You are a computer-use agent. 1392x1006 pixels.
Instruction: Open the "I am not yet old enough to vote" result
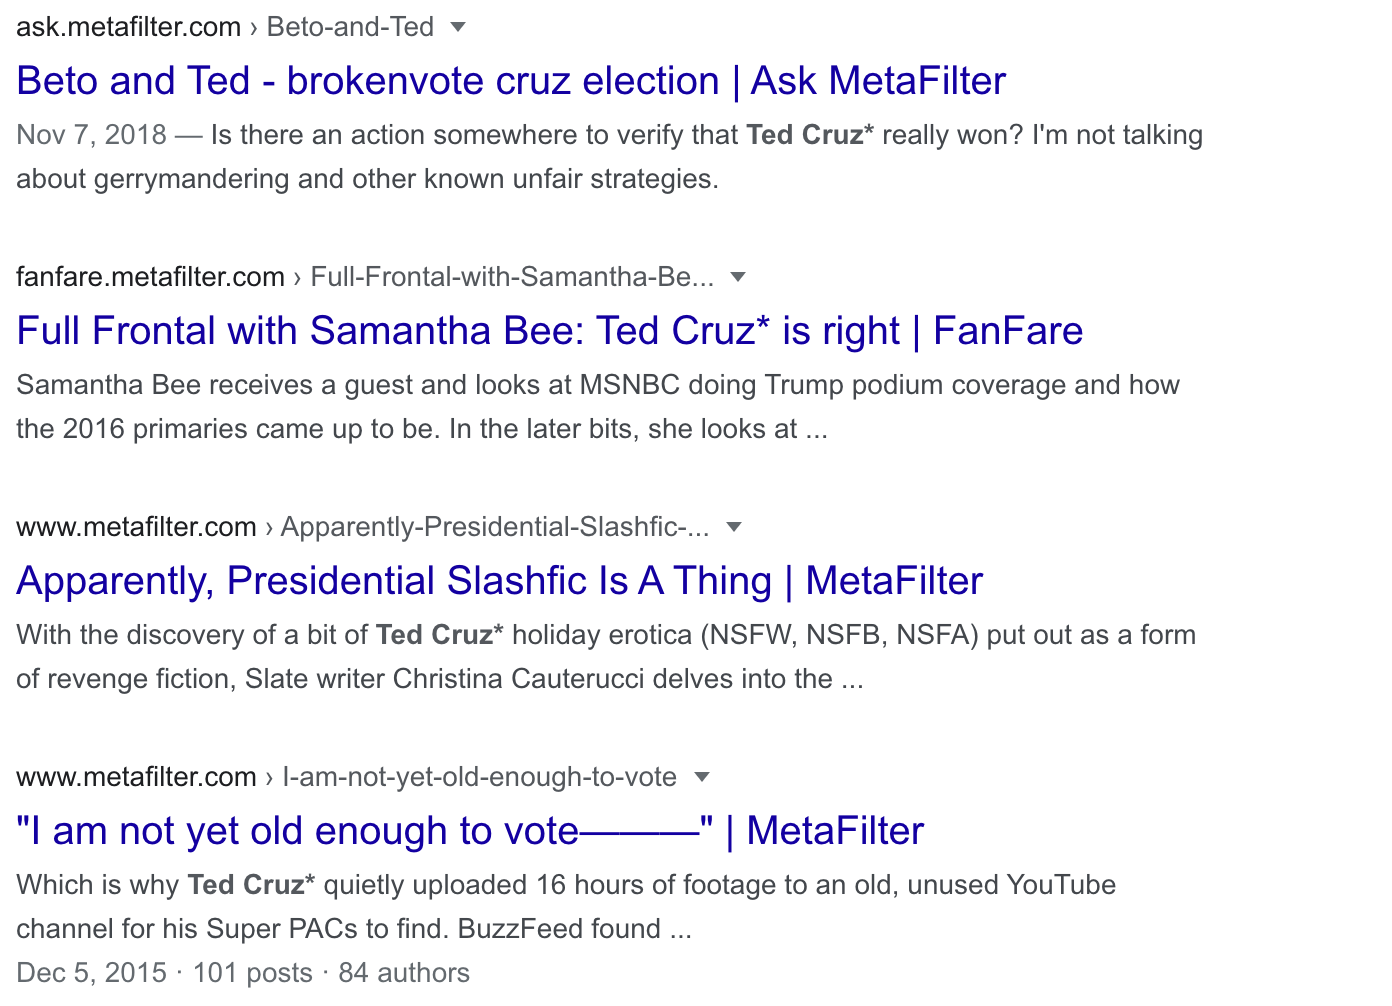470,831
